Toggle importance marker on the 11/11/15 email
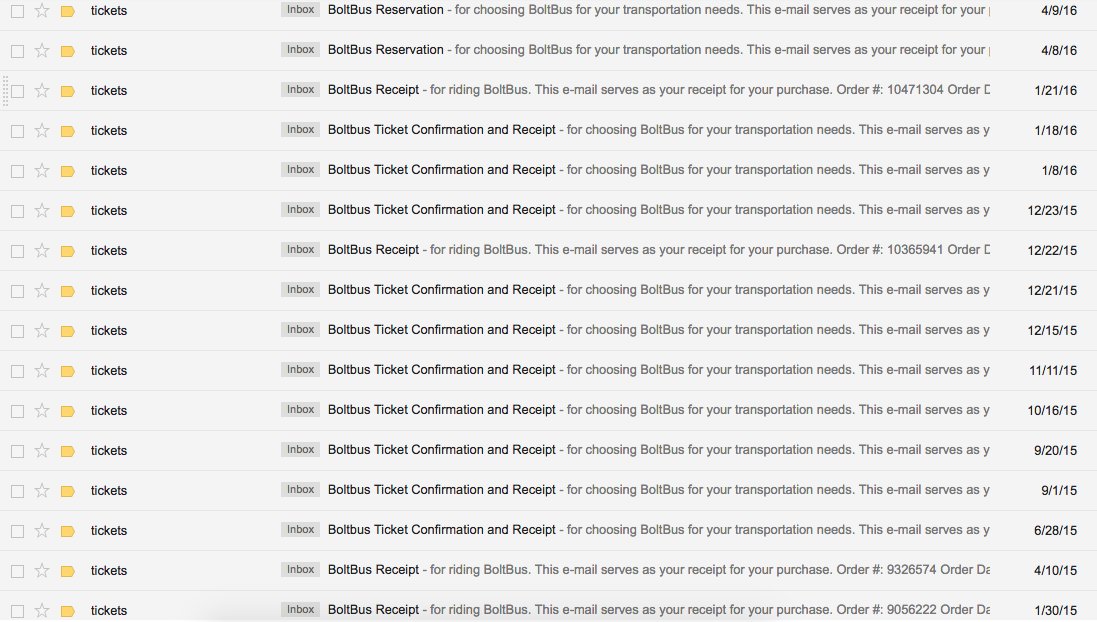 (x=68, y=371)
